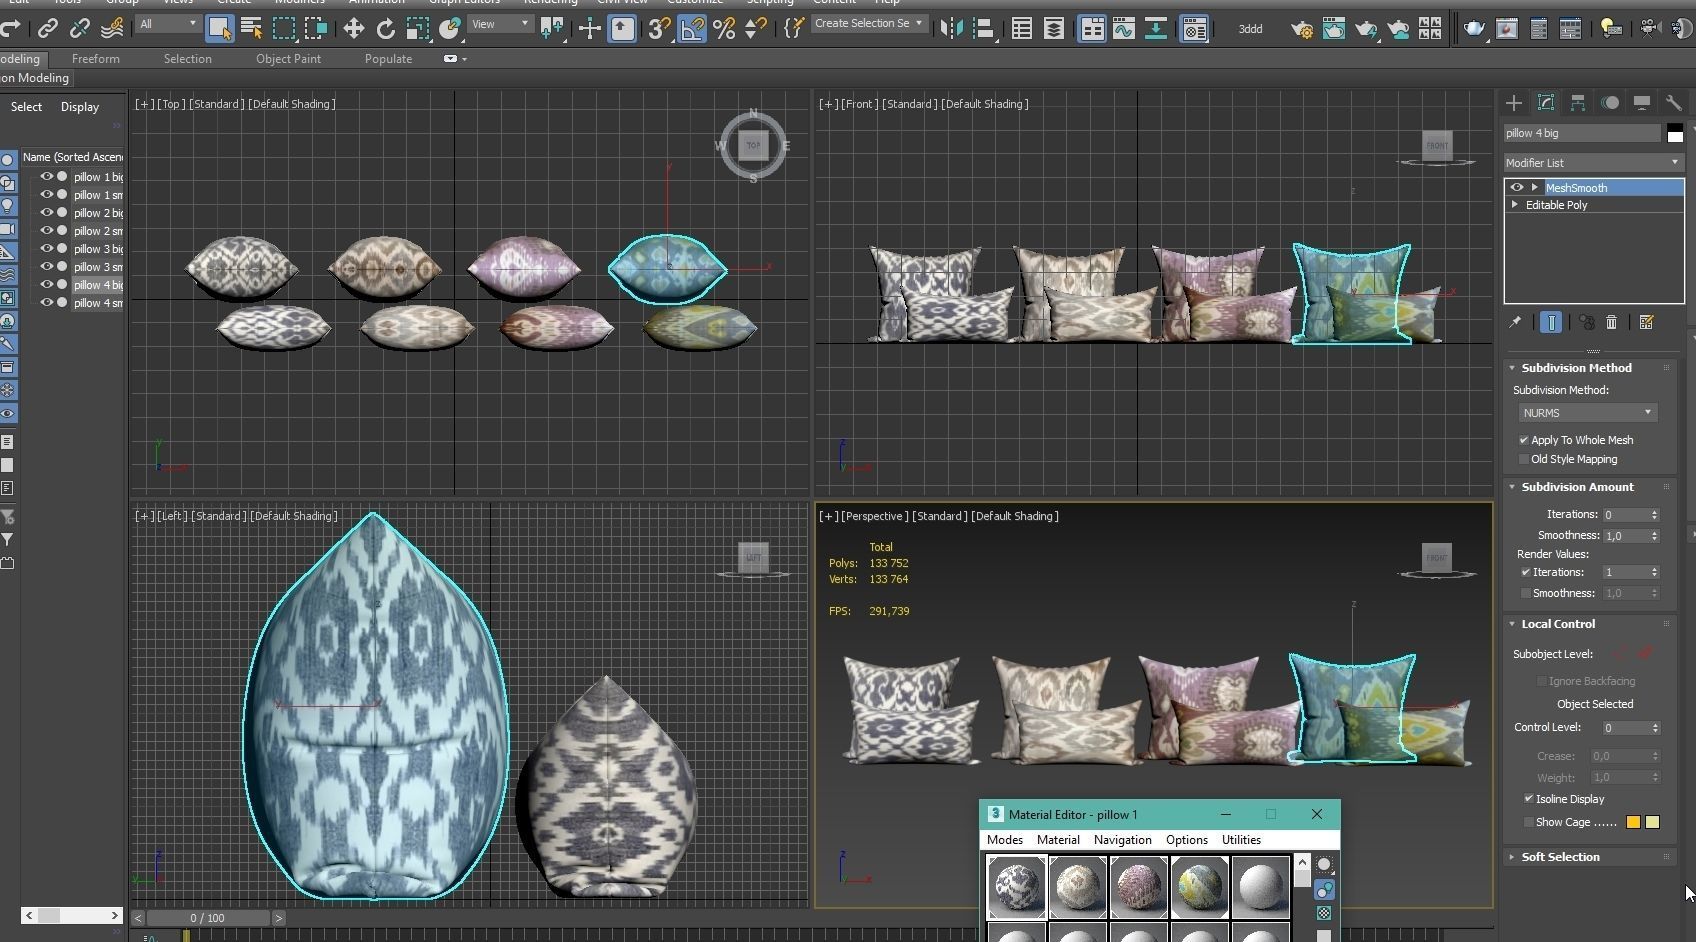This screenshot has width=1696, height=942.
Task: Open the Populate ribbon tab
Action: pyautogui.click(x=388, y=59)
